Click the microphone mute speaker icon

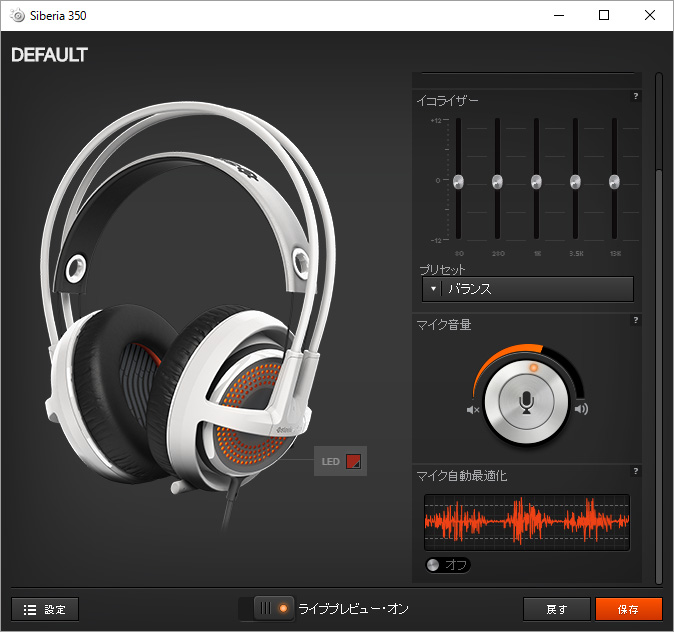473,410
